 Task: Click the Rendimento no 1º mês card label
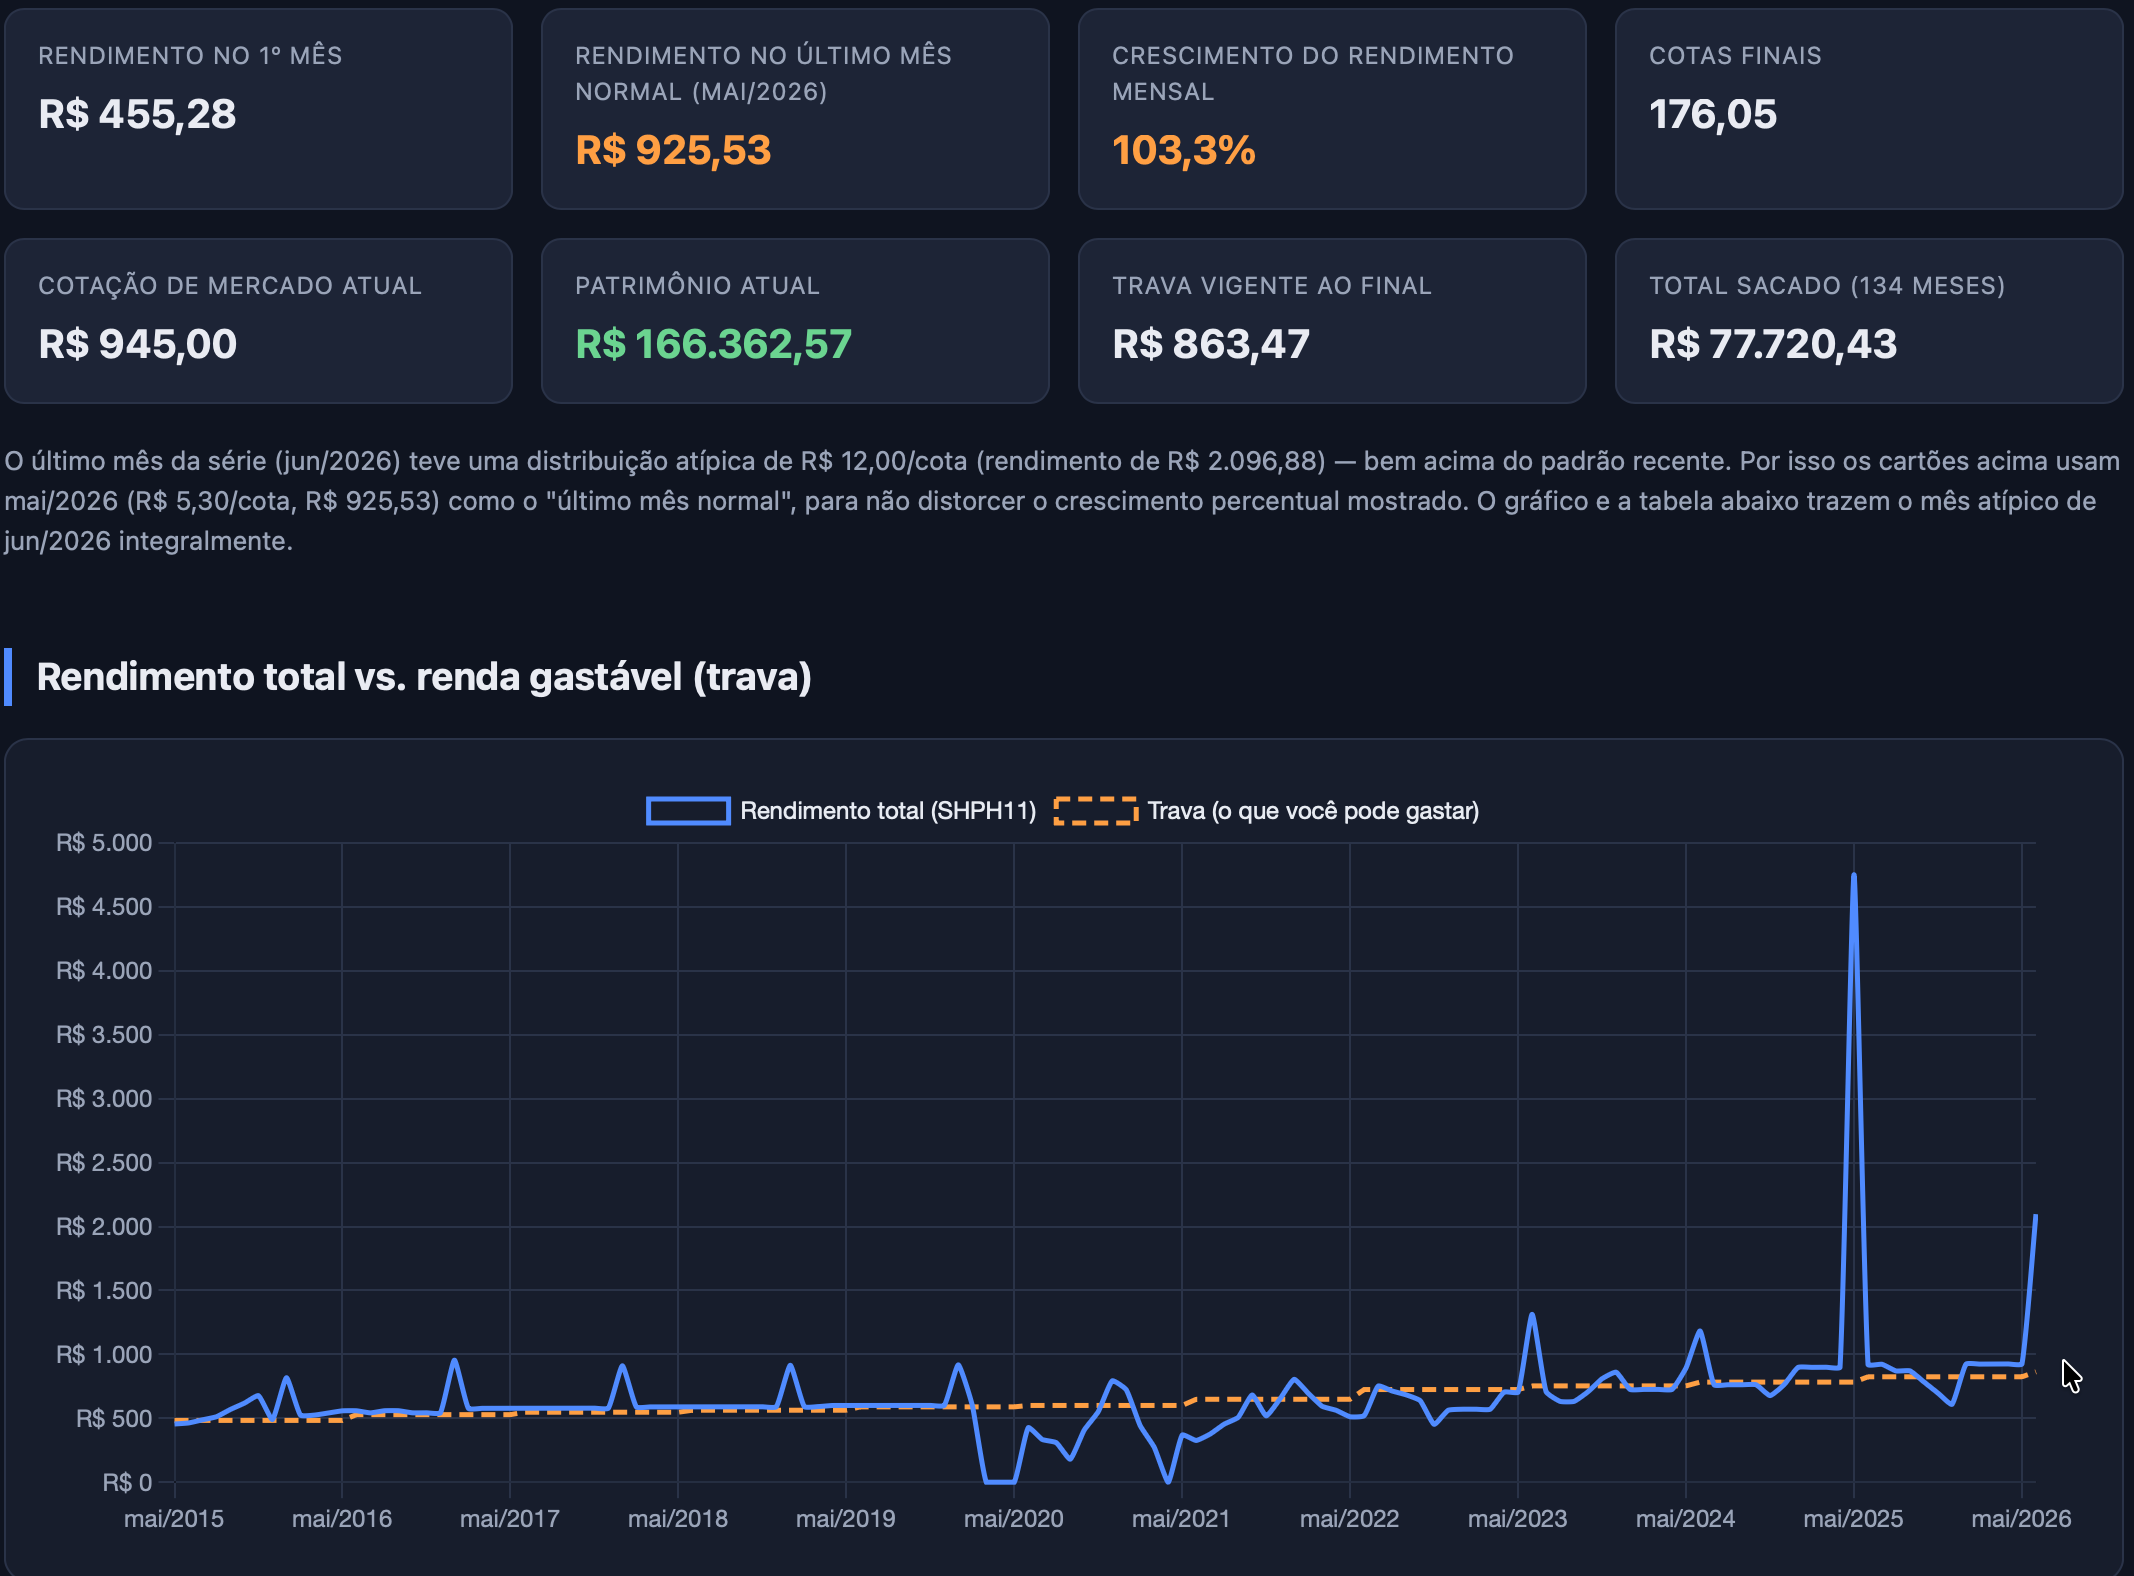coord(190,56)
